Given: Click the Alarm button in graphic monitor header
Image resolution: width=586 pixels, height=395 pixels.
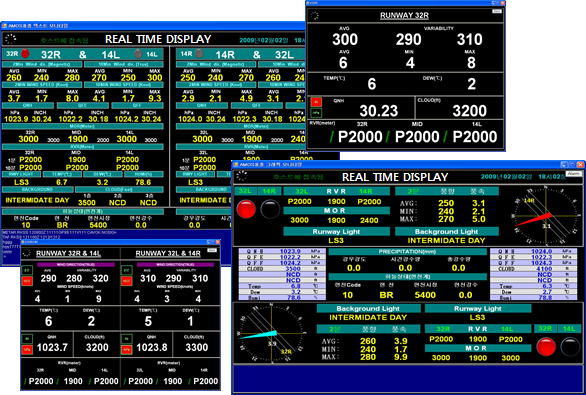Looking at the screenshot, I should [573, 174].
